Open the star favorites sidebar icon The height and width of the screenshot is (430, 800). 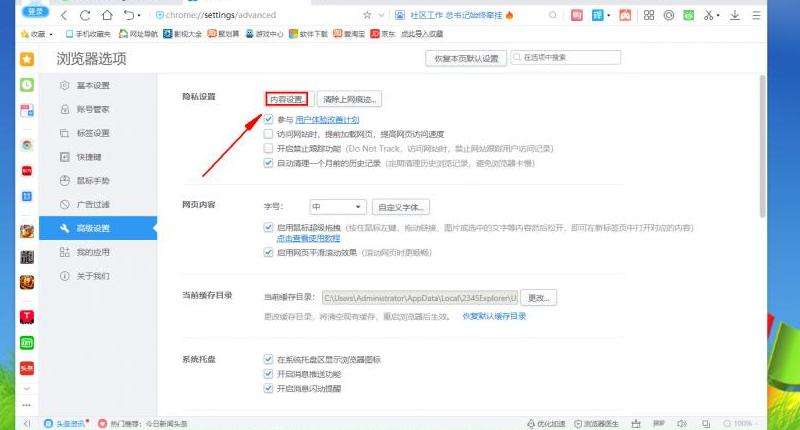[x=27, y=60]
